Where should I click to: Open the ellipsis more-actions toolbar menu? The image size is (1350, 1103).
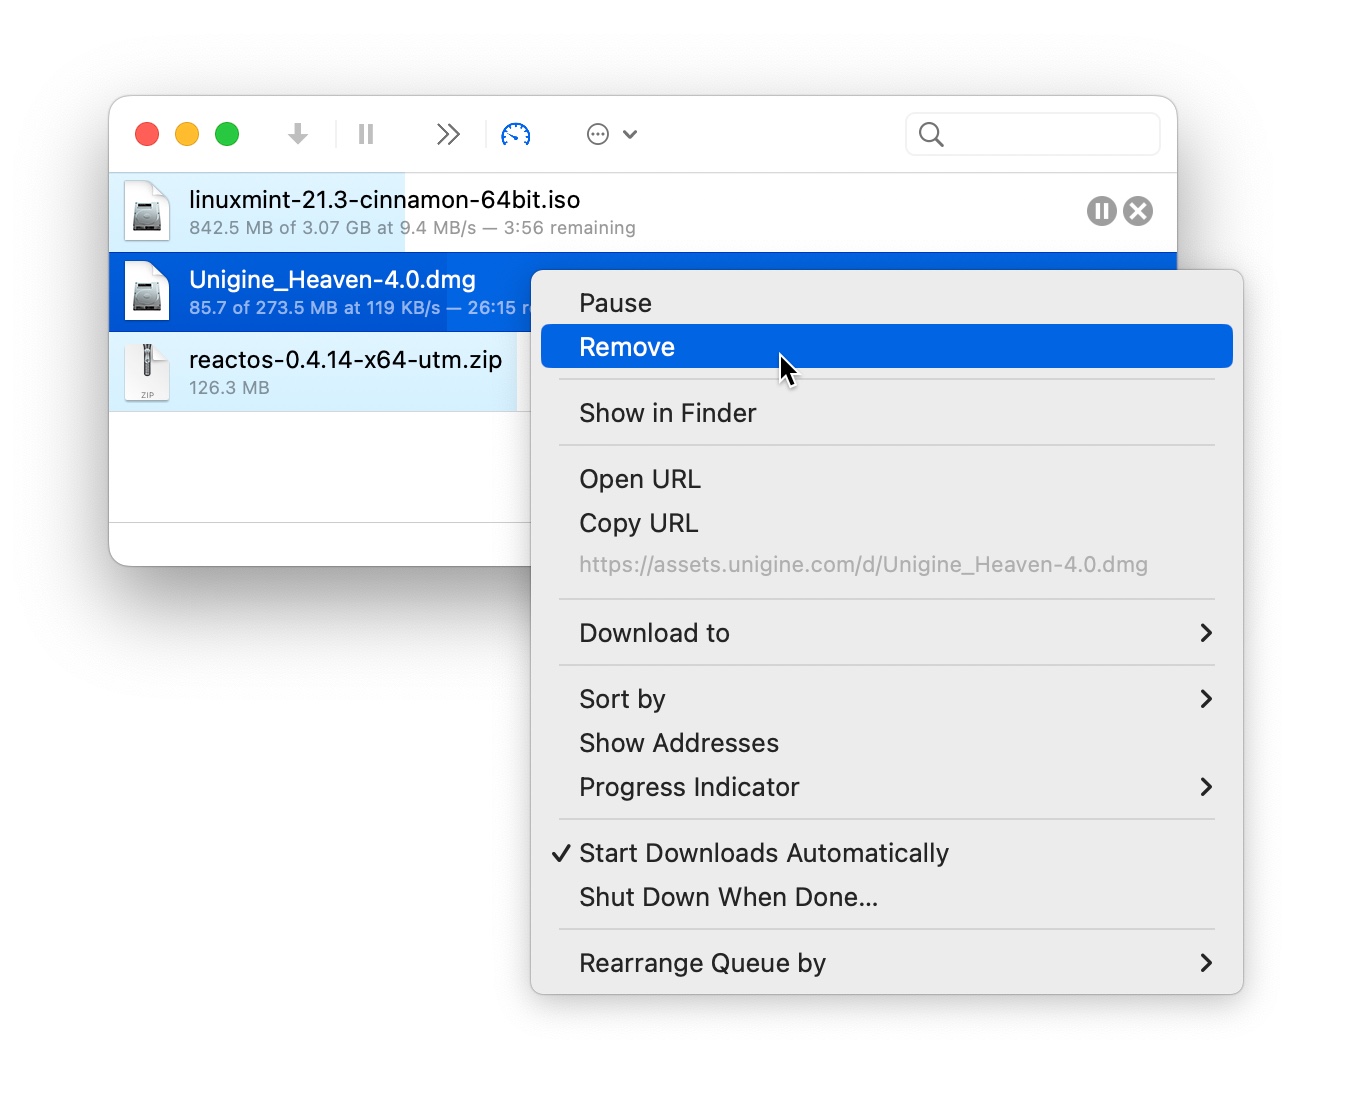point(612,134)
